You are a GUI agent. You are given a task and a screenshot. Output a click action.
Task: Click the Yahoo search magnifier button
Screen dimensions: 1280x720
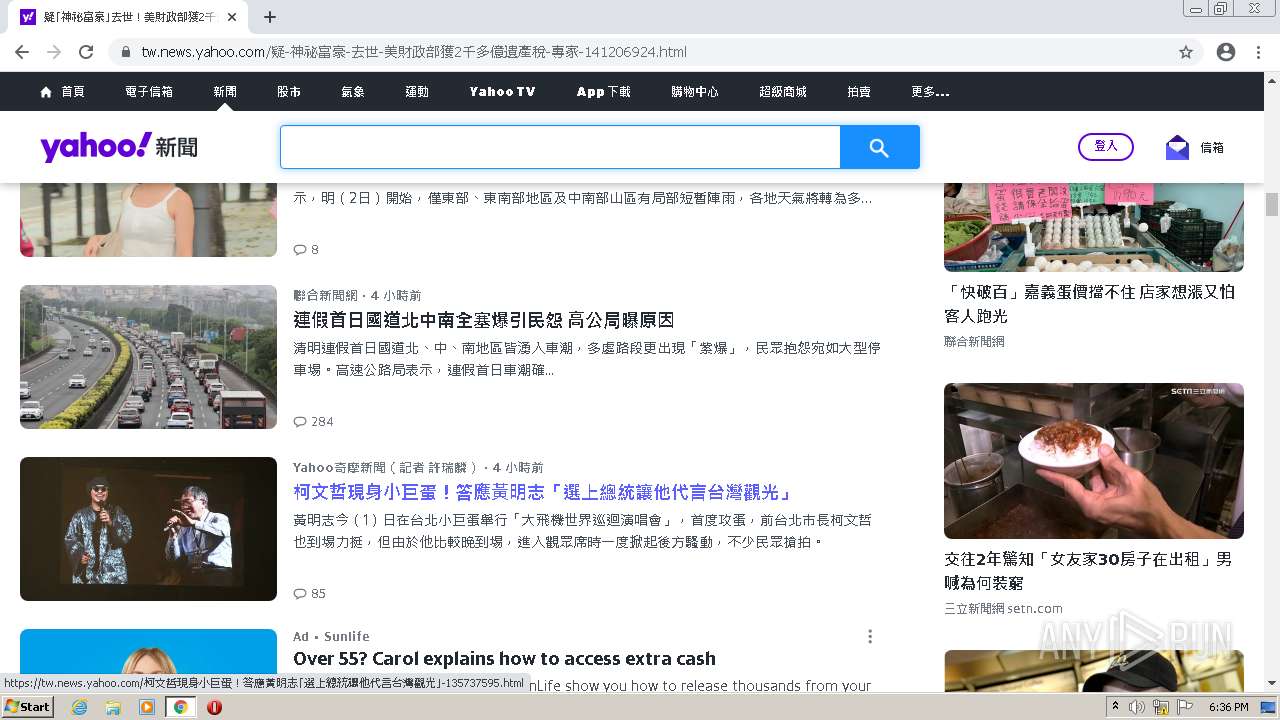[879, 148]
